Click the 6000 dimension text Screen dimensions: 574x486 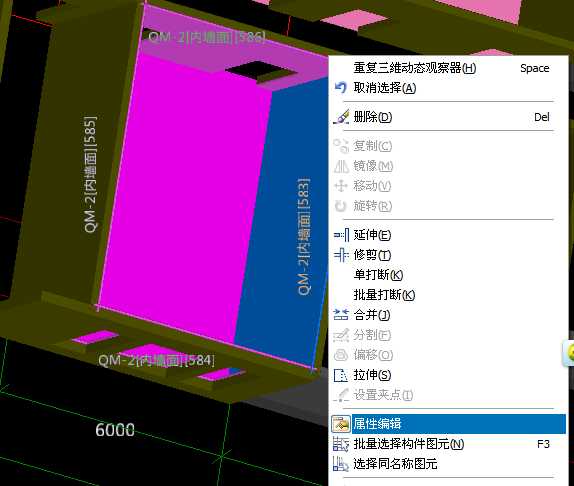point(115,430)
